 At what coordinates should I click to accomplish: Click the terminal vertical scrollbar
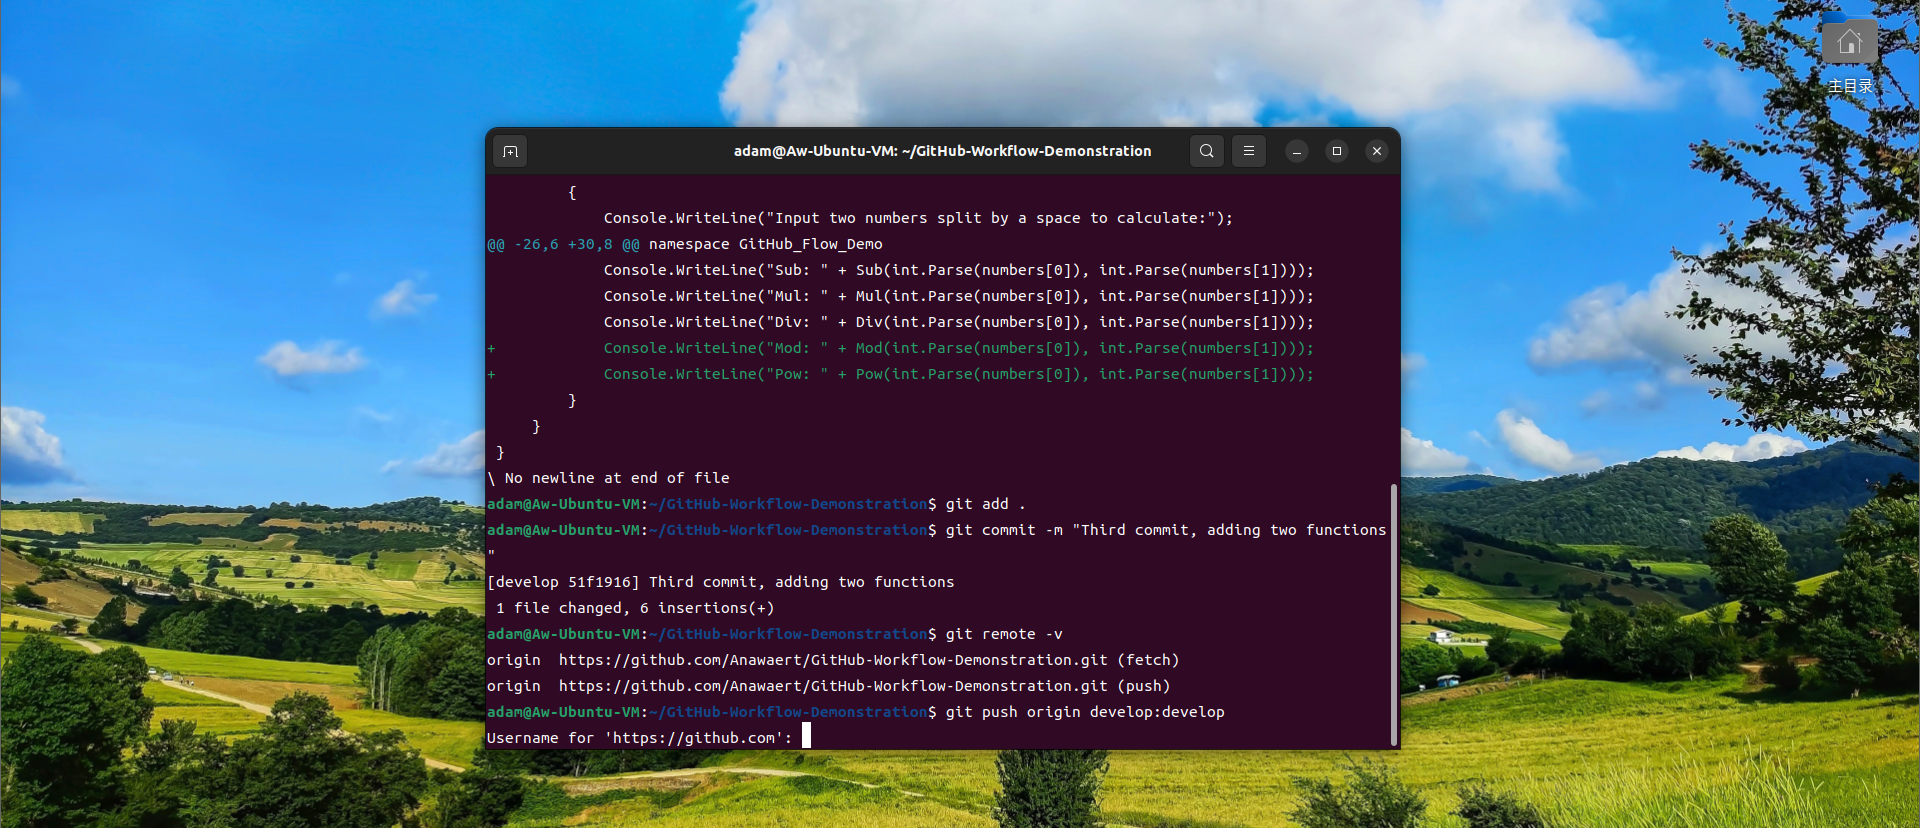[1393, 614]
